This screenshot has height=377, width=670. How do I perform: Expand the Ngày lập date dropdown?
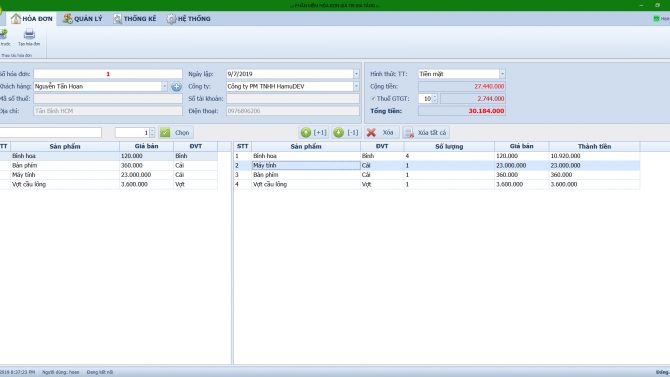(x=356, y=74)
